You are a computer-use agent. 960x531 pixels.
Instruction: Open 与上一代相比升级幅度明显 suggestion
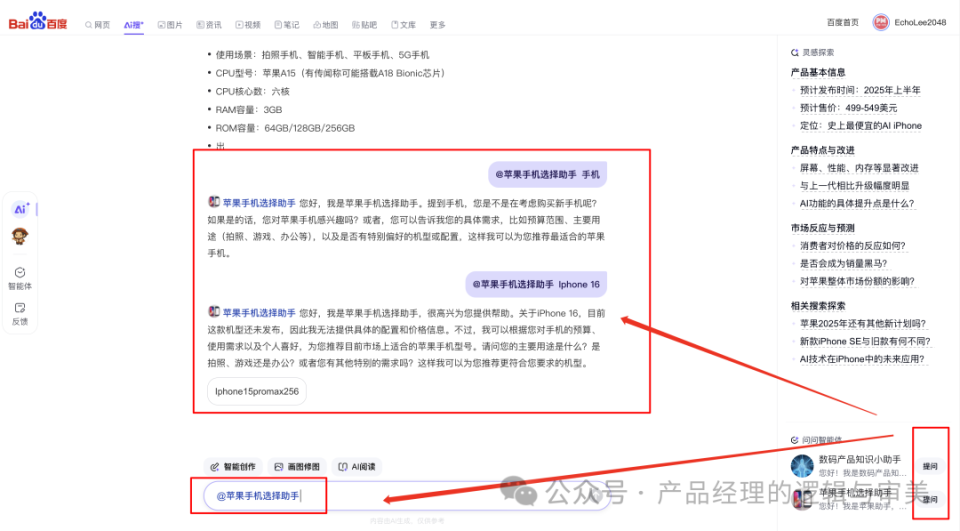(x=855, y=186)
